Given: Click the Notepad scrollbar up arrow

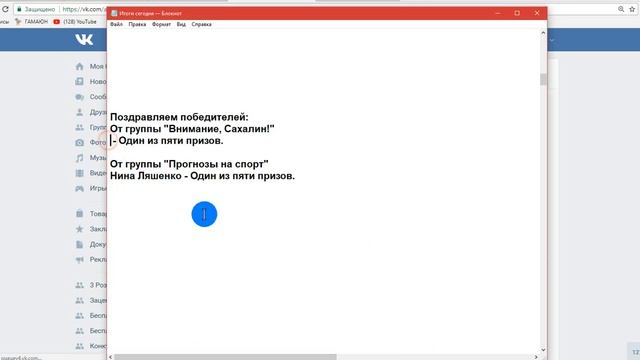Looking at the screenshot, I should pos(543,33).
